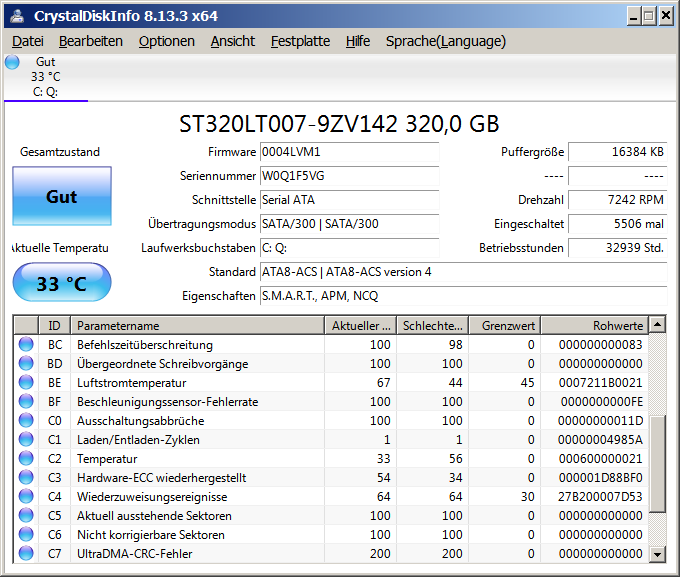Click the Parametername column header
The width and height of the screenshot is (680, 577).
[197, 325]
